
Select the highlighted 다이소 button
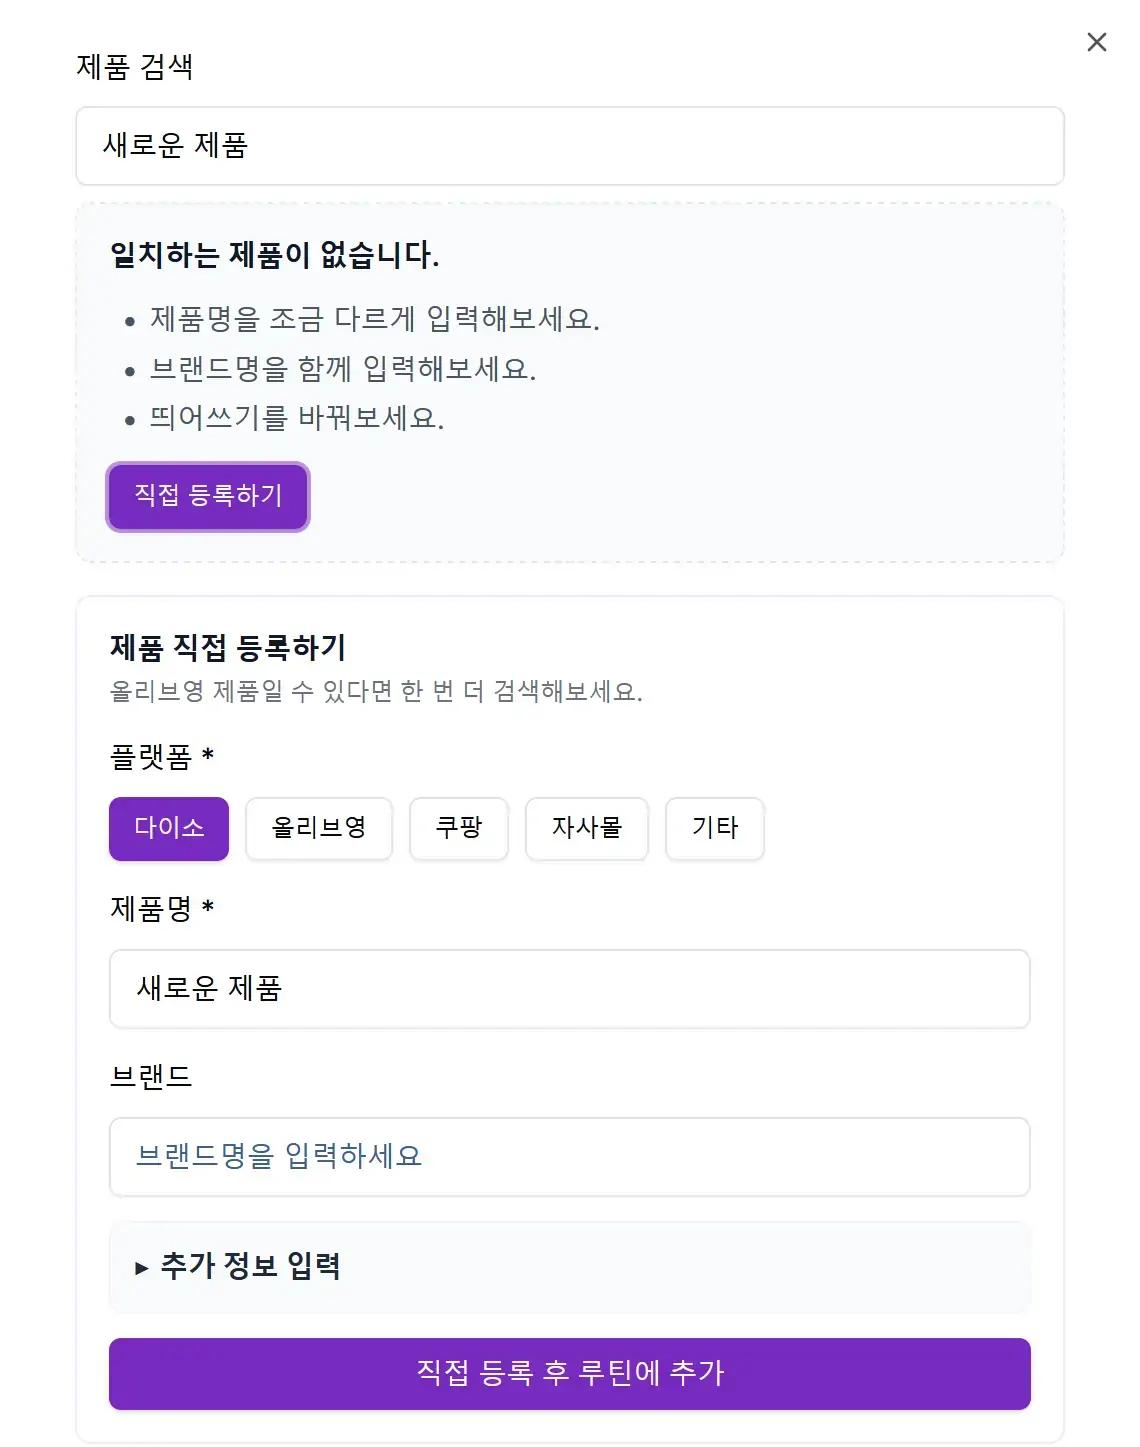[x=168, y=828]
